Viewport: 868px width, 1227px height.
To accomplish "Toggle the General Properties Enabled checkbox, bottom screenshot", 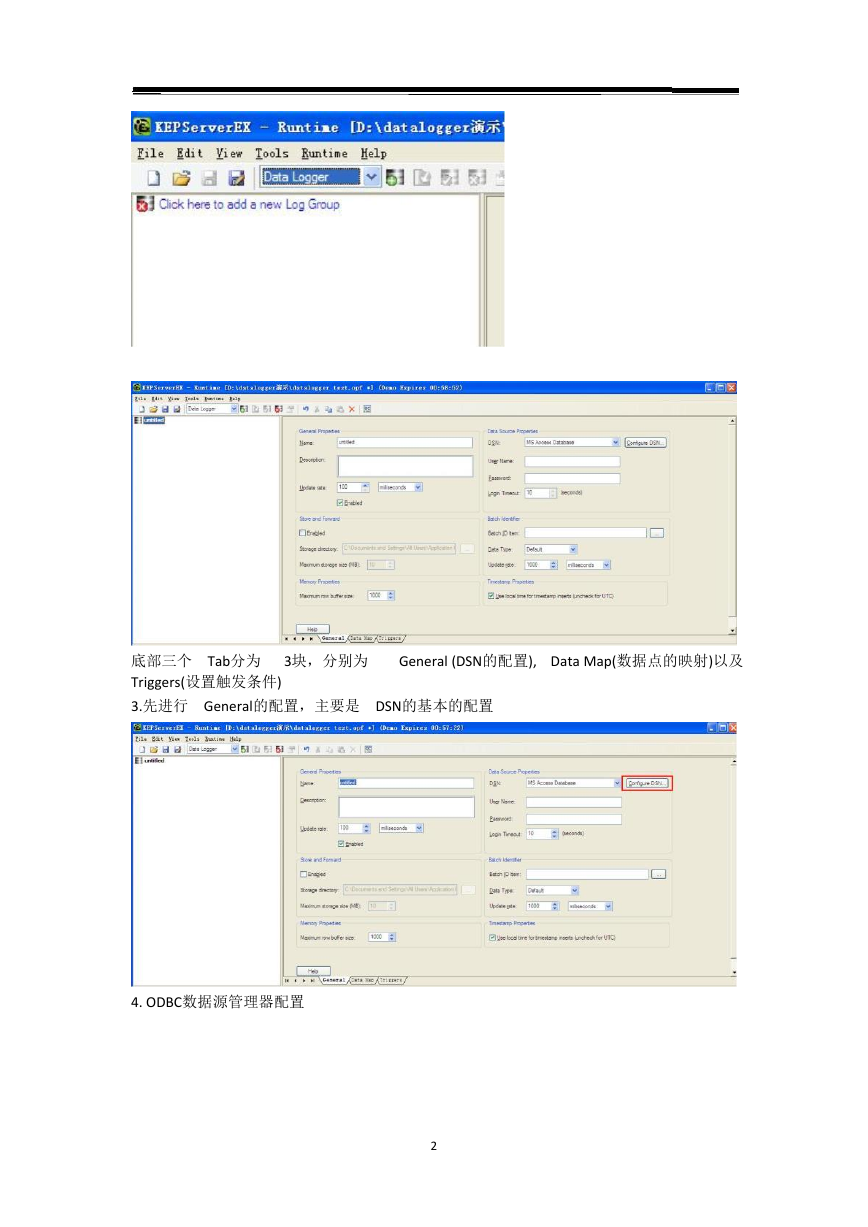I will click(342, 844).
